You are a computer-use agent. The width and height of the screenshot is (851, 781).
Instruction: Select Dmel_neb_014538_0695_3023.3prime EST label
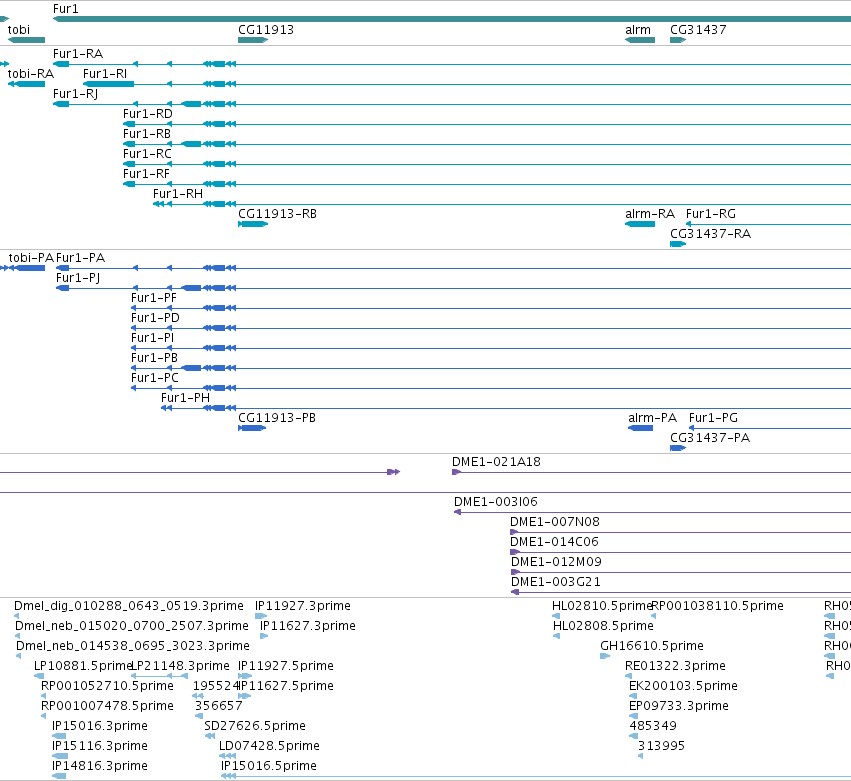click(133, 646)
